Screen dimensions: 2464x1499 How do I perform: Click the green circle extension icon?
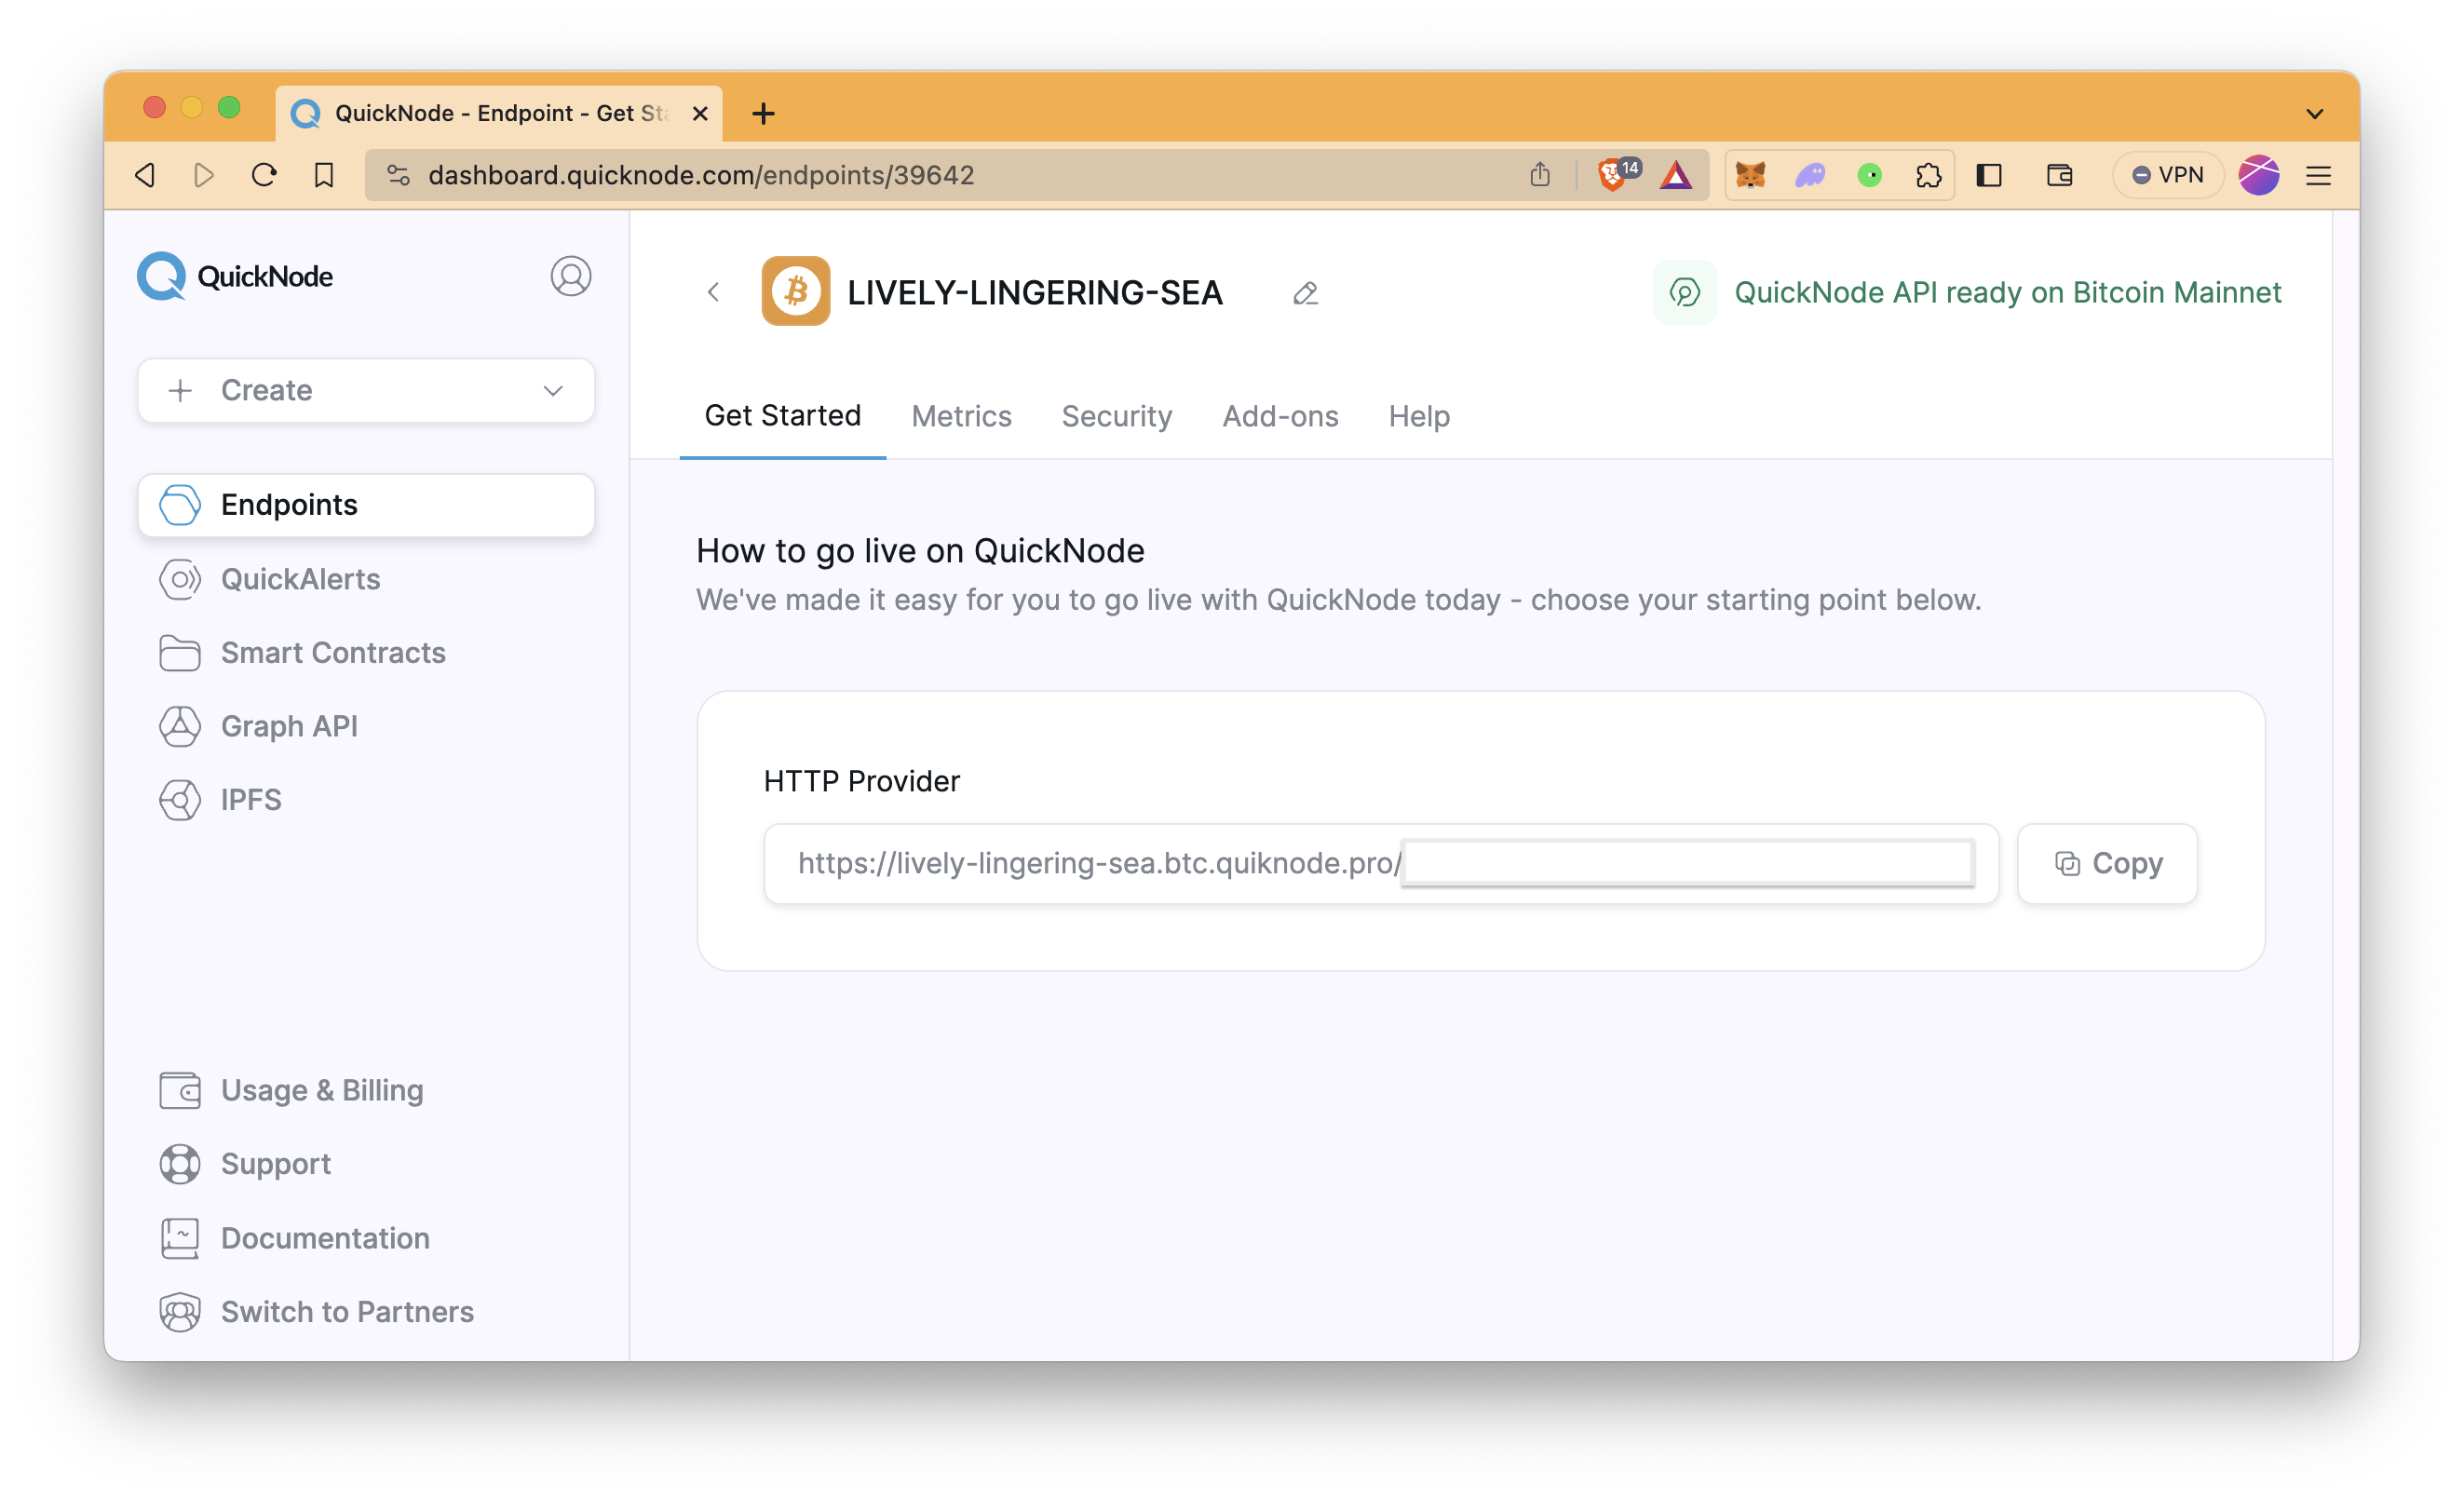tap(1869, 175)
